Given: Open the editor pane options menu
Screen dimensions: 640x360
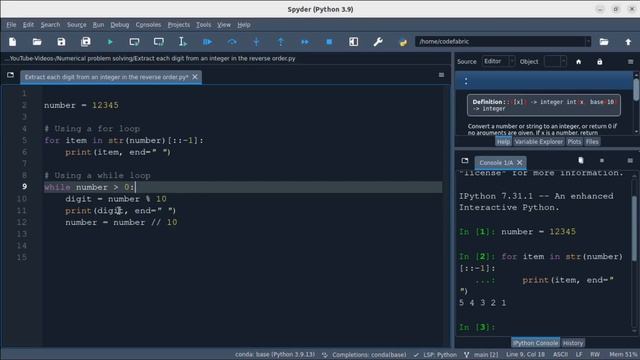Looking at the screenshot, I should [x=441, y=75].
